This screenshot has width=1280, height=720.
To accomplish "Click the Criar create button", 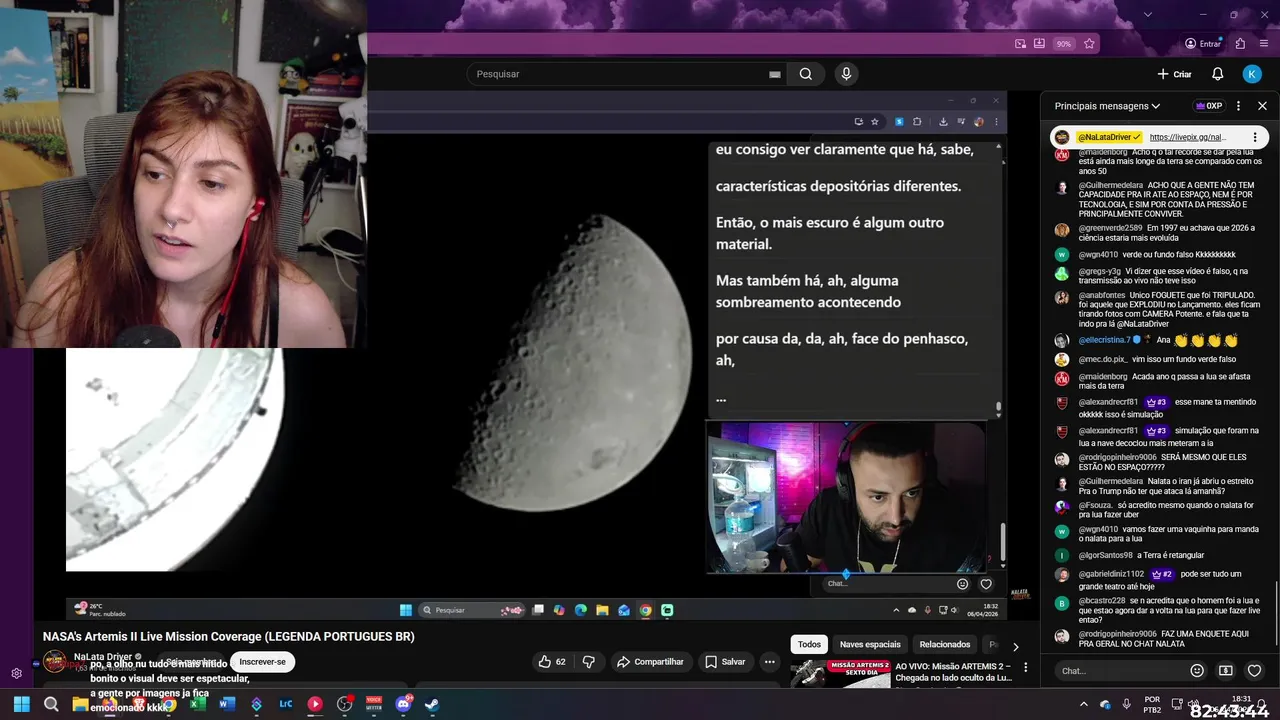I will coord(1174,74).
